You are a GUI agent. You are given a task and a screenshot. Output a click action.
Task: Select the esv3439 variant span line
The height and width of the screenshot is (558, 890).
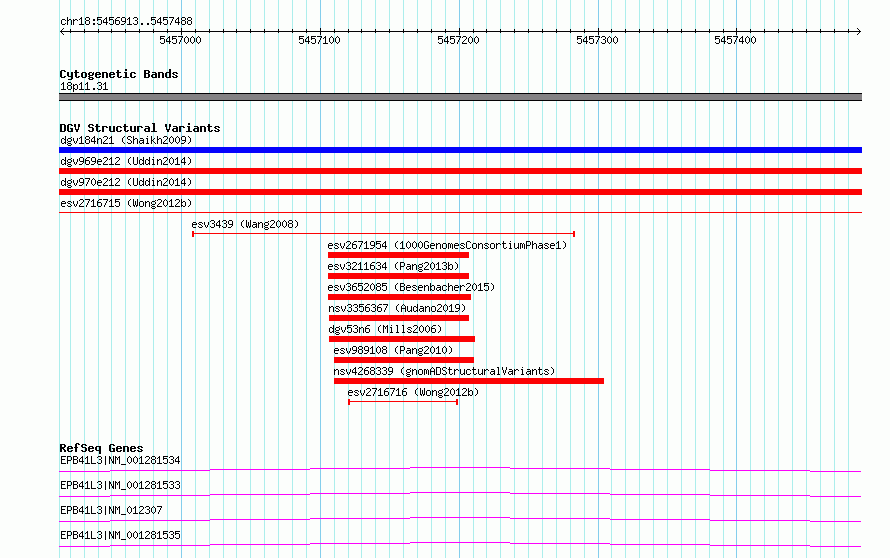[x=384, y=234]
